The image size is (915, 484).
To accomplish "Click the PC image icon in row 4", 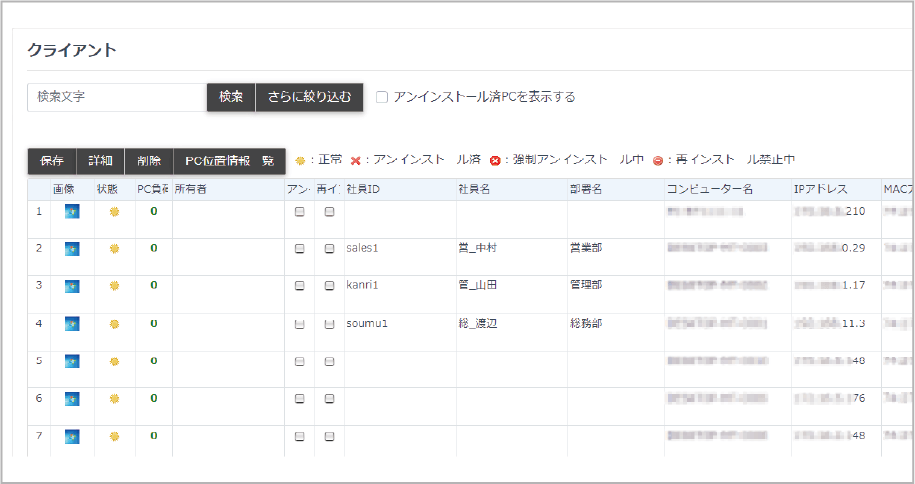I will pyautogui.click(x=72, y=324).
